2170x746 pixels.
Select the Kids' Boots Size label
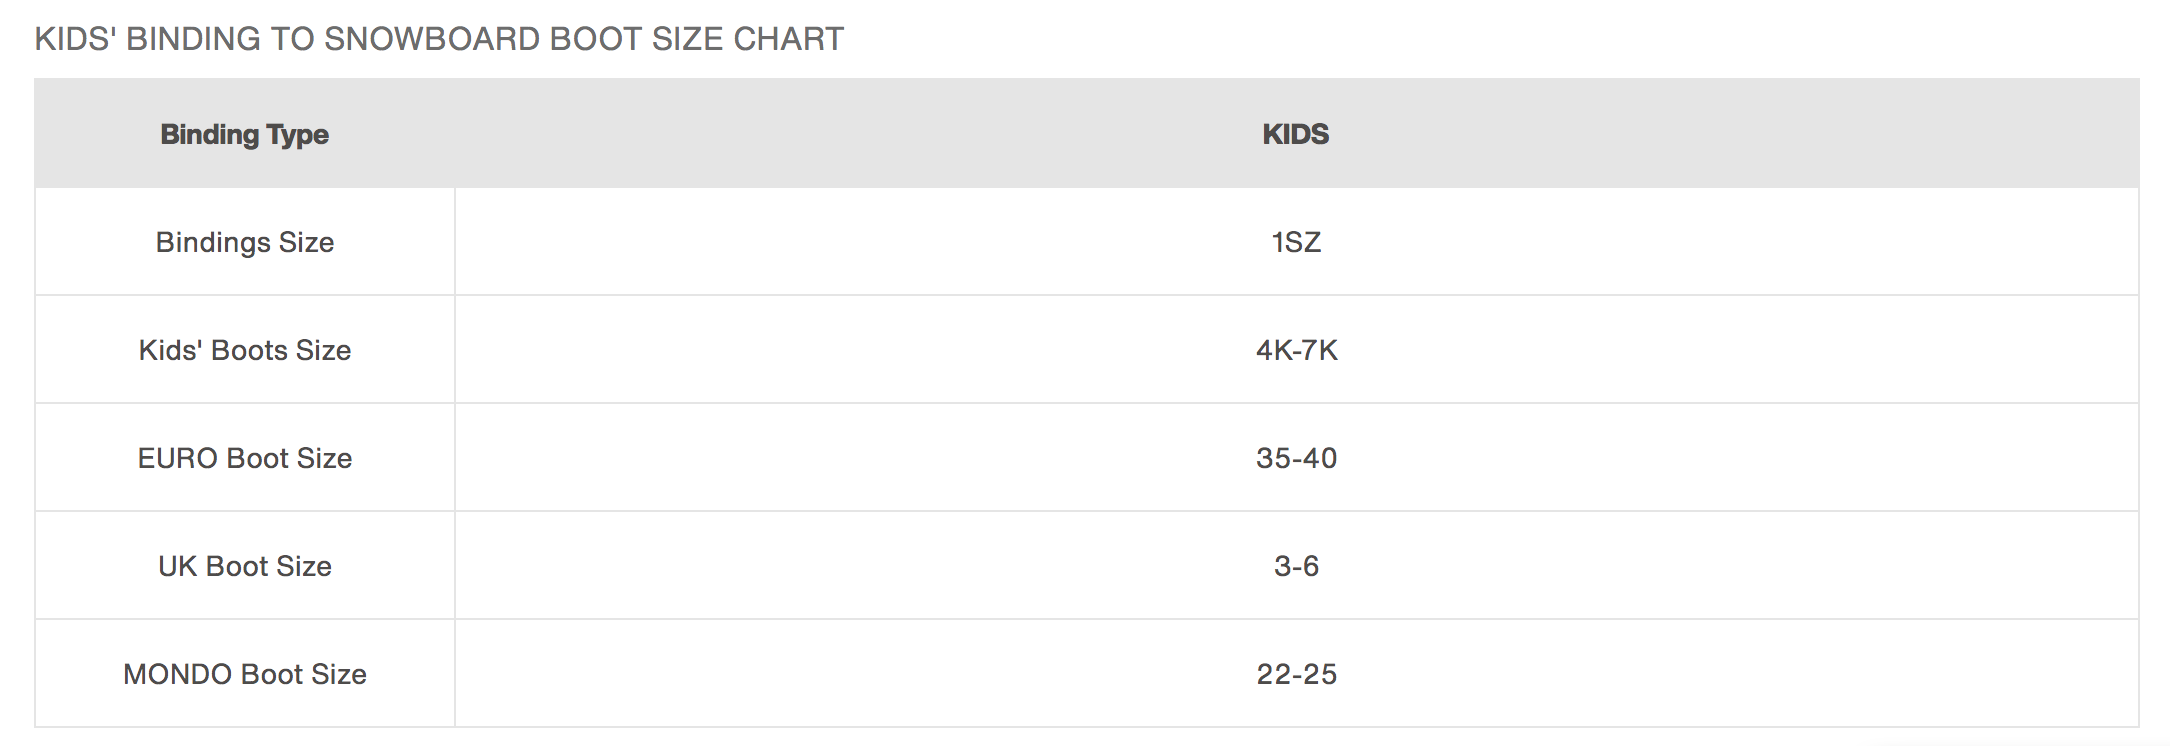pos(244,350)
